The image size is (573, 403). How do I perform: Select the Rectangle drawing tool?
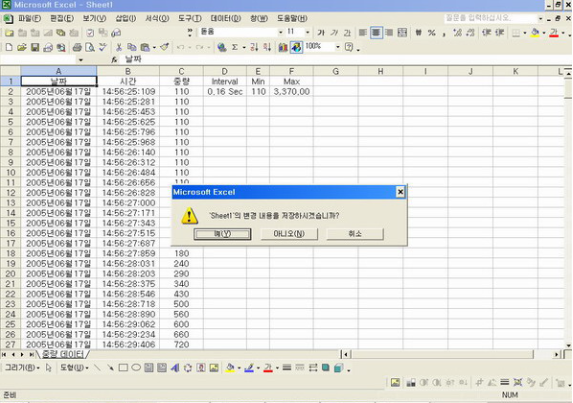point(123,368)
